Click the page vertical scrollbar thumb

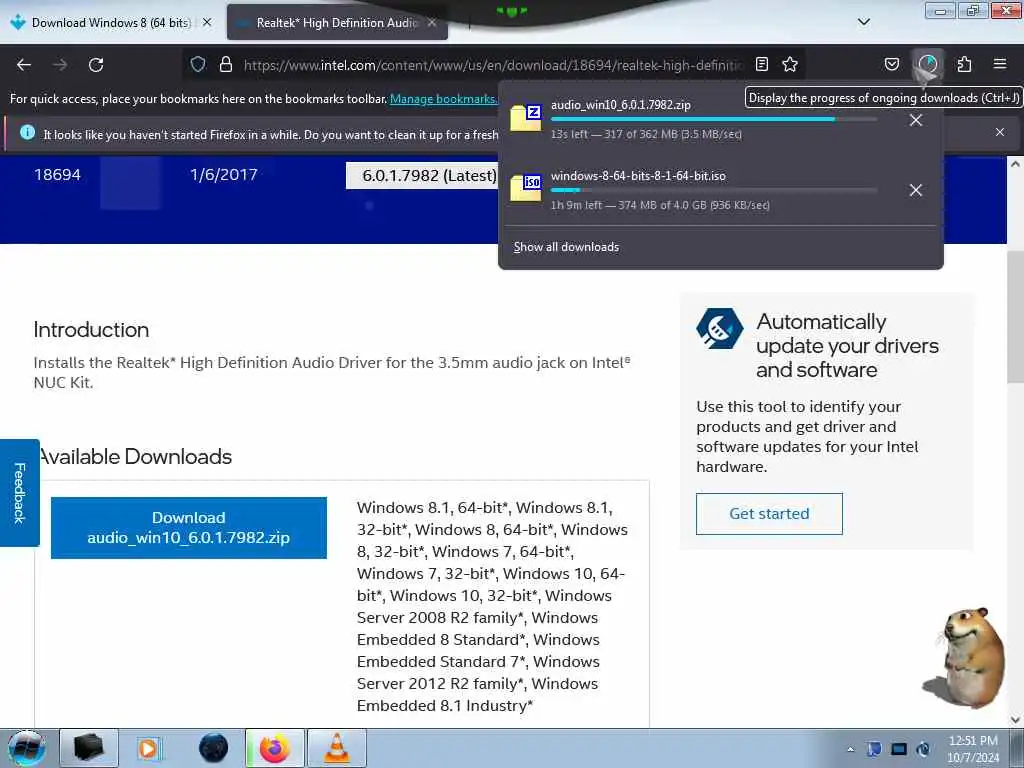click(1015, 317)
